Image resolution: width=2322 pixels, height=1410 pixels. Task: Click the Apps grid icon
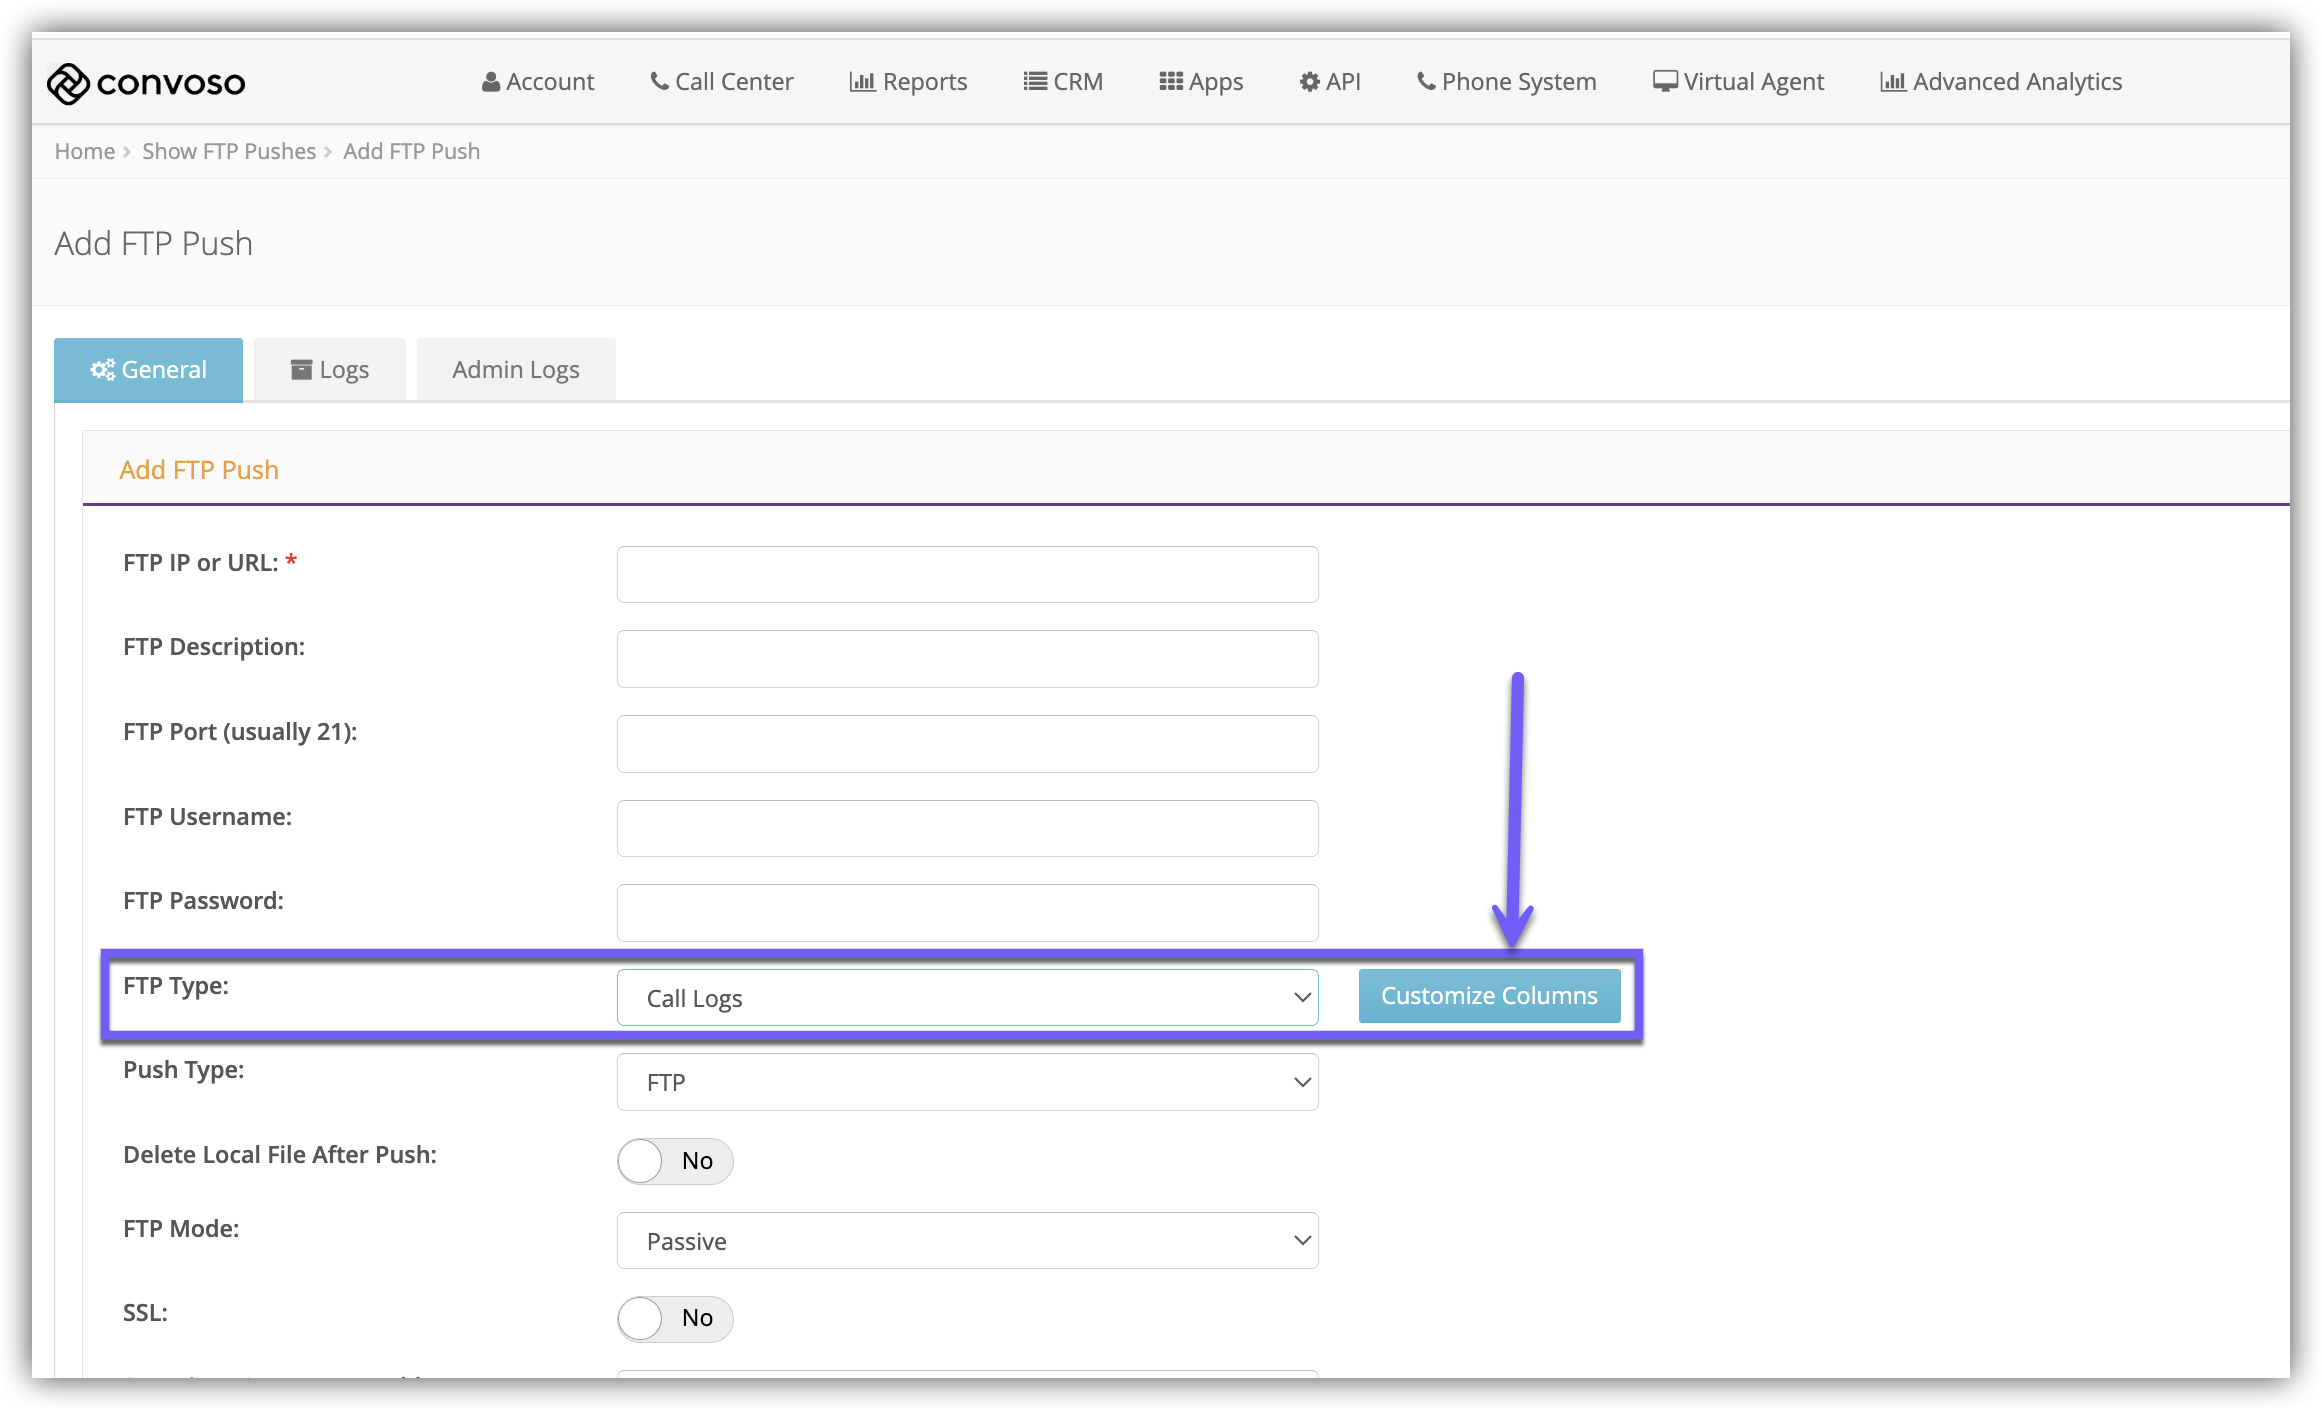[x=1171, y=81]
